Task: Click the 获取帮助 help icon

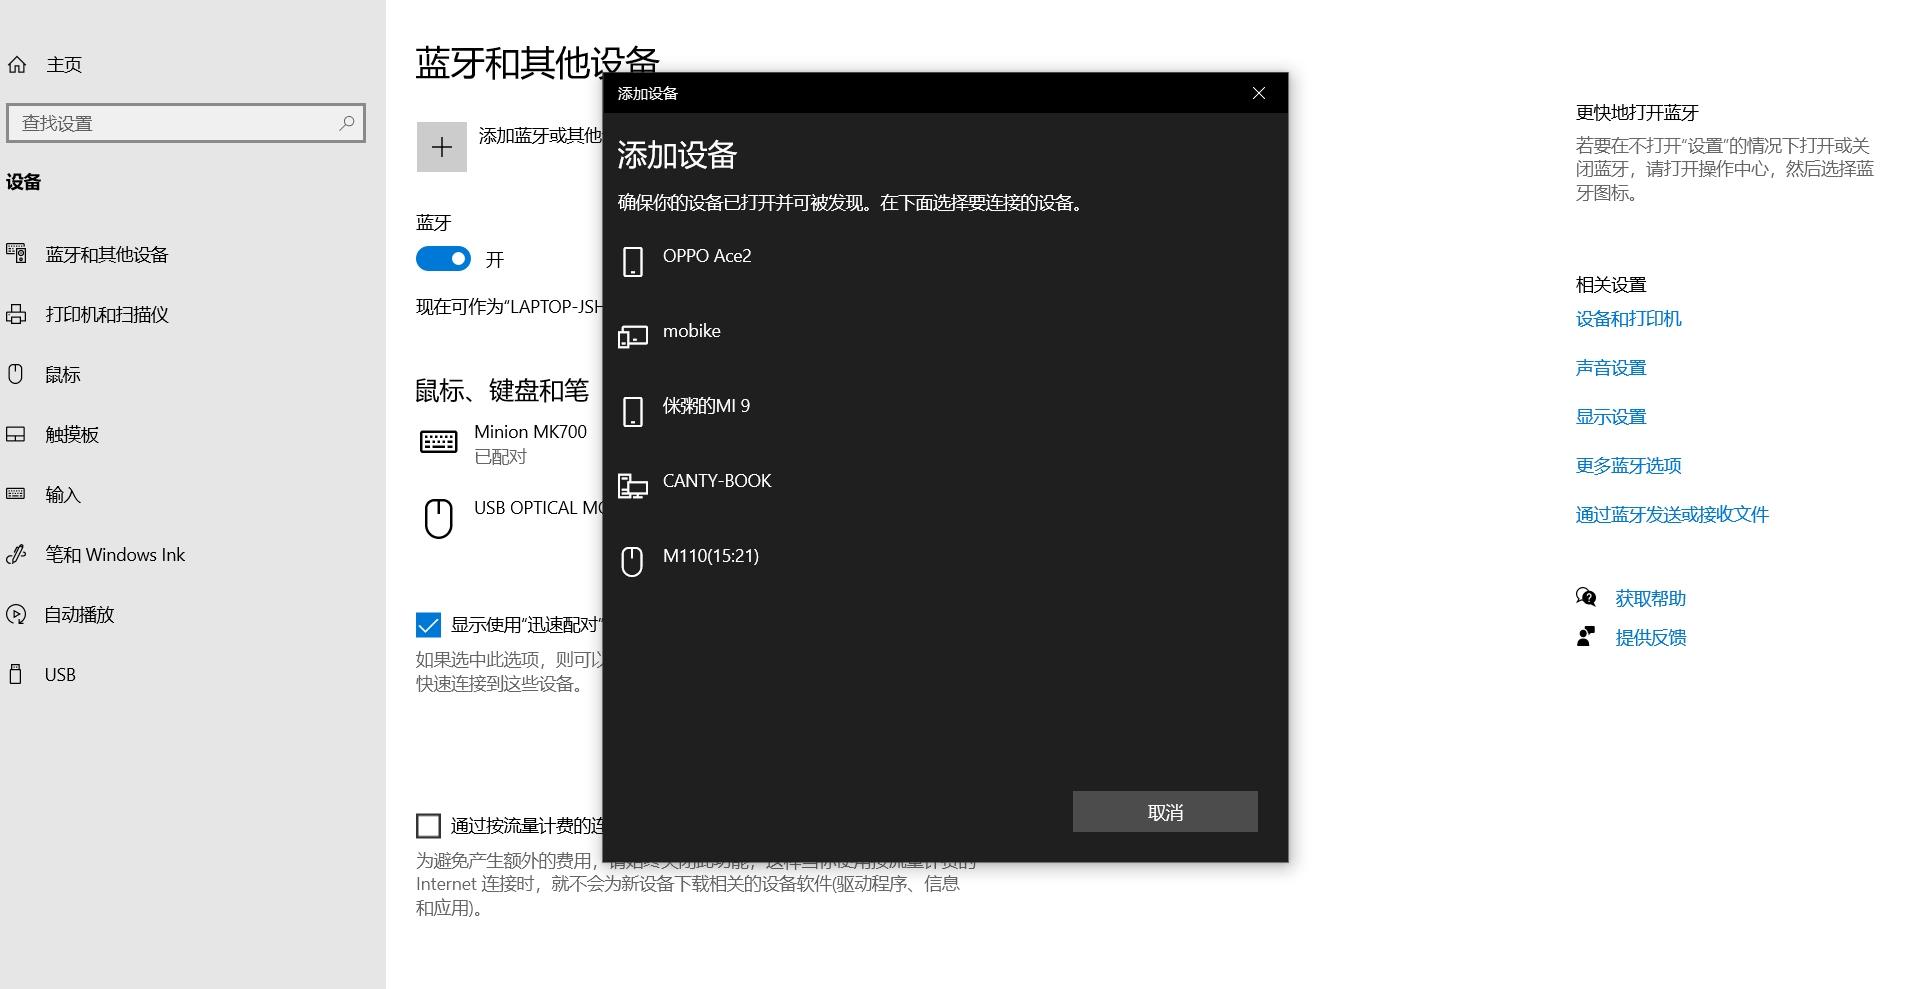Action: coord(1586,597)
